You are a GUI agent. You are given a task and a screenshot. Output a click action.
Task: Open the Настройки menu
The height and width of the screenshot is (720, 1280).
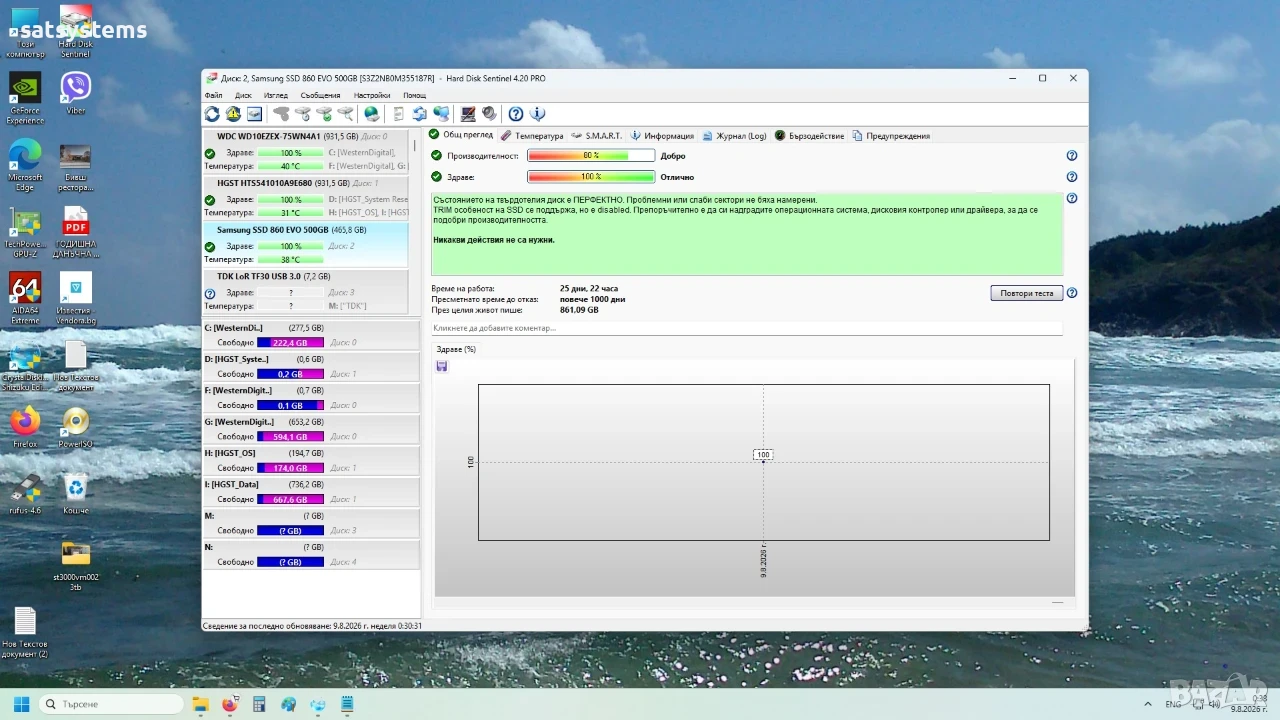tap(372, 96)
